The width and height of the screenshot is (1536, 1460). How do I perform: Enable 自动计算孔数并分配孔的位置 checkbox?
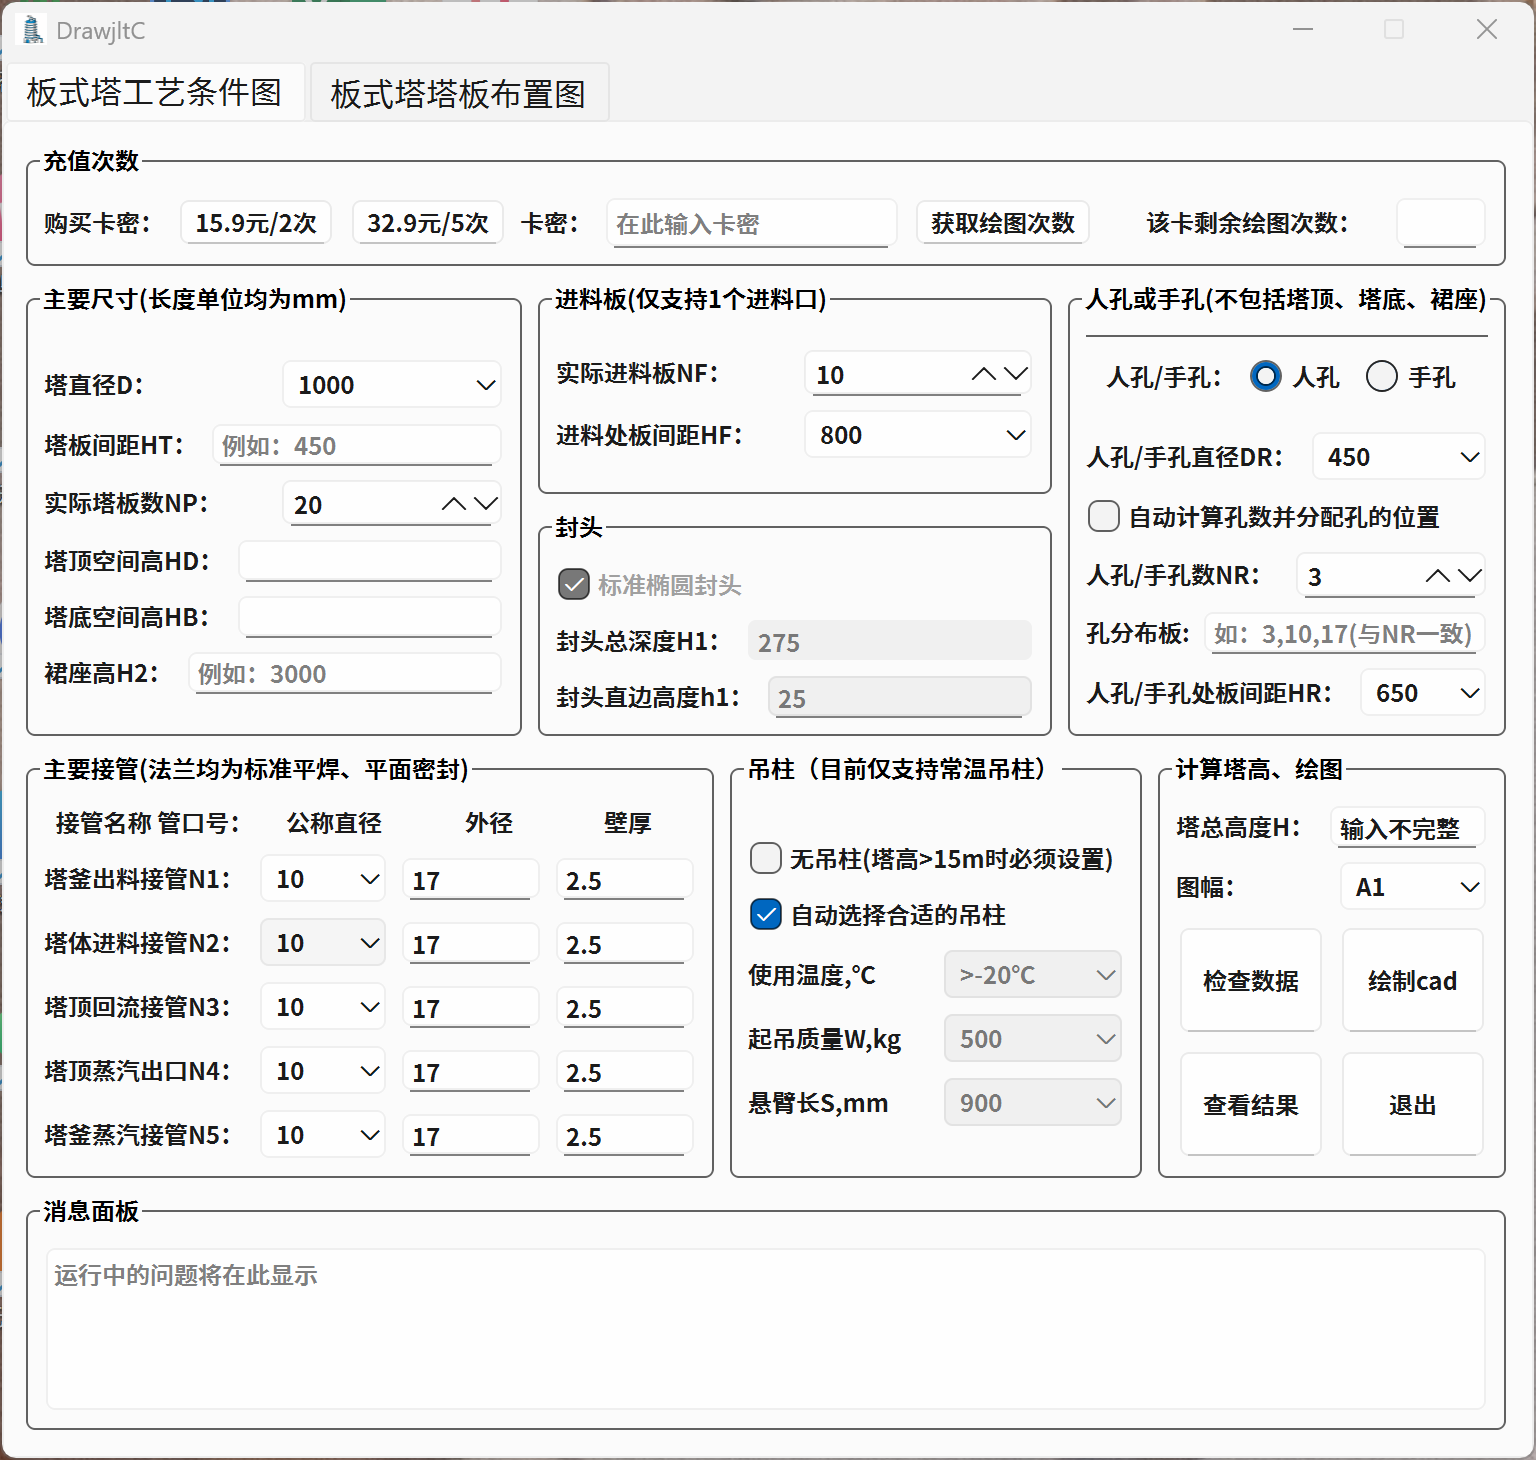(x=1104, y=516)
